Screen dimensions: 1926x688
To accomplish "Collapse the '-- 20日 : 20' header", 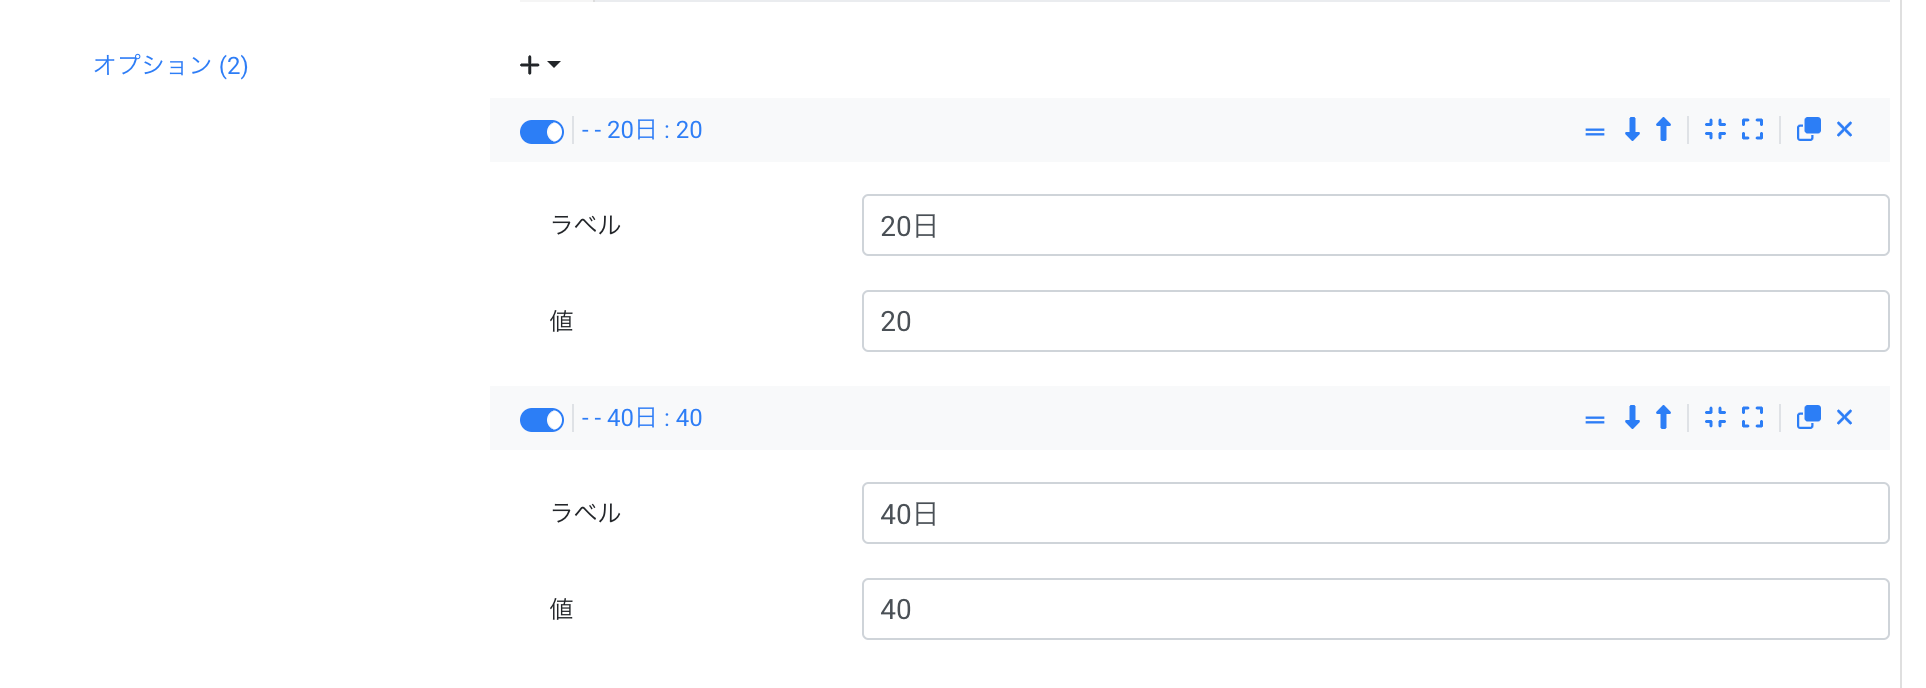I will [x=642, y=130].
